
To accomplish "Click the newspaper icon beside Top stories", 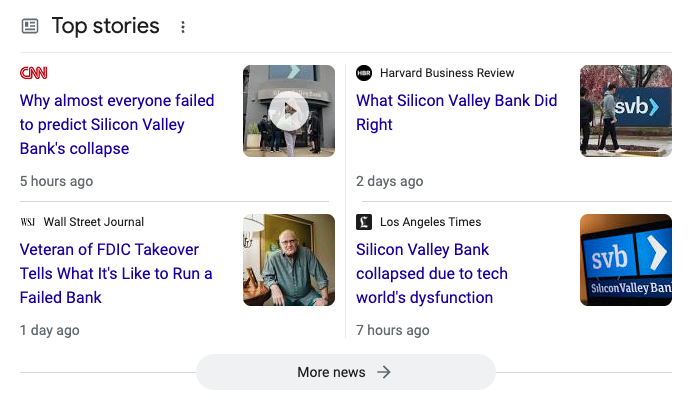I will (30, 26).
